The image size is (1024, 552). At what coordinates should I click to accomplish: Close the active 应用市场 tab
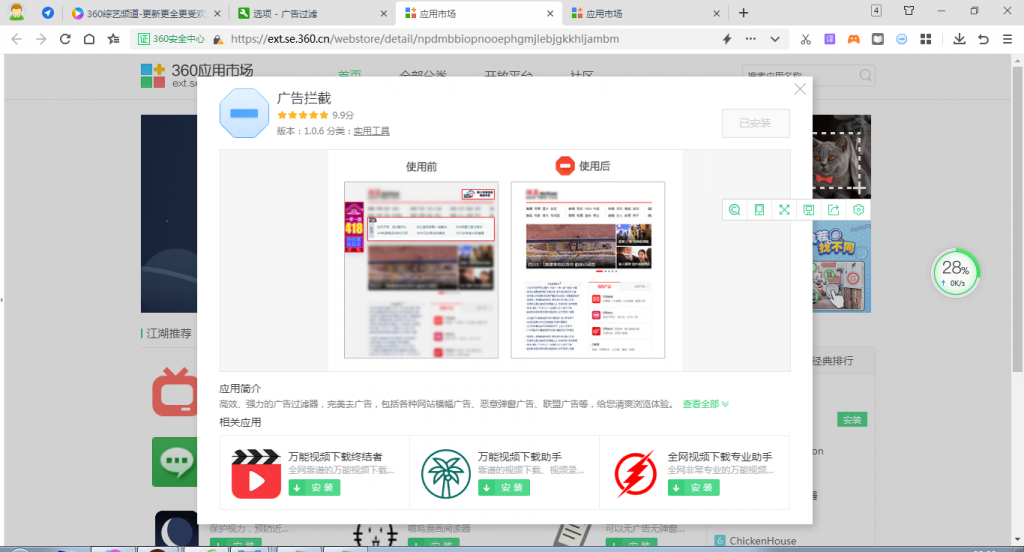click(550, 14)
